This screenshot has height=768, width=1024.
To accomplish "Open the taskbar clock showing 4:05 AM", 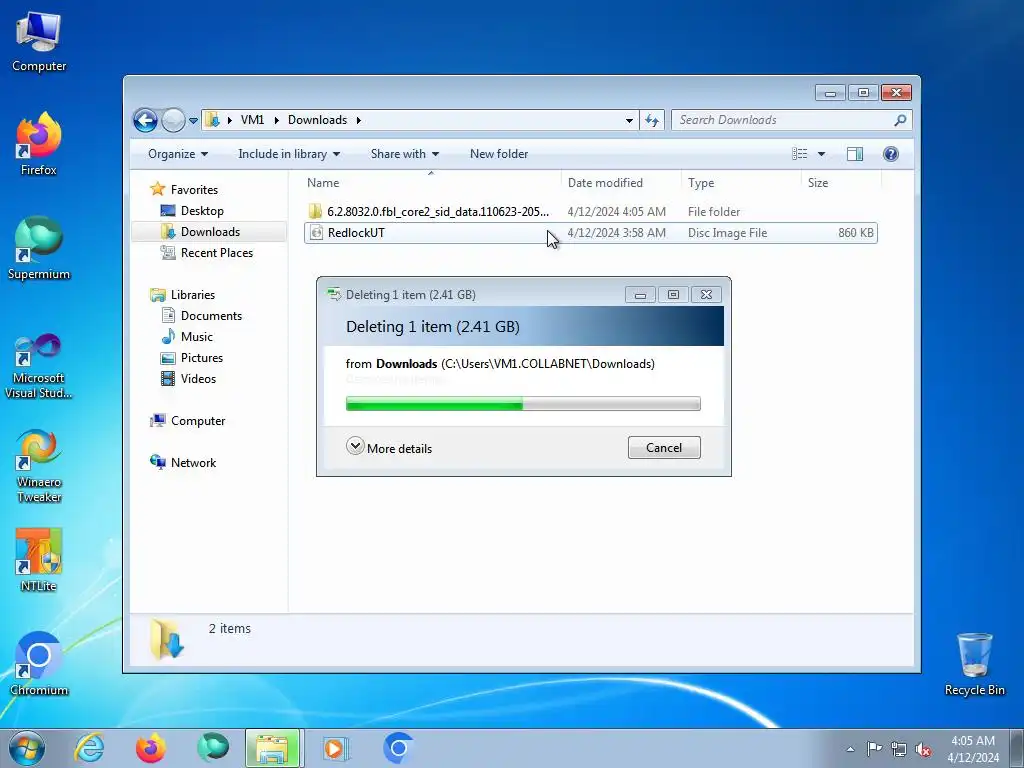I will [x=973, y=749].
